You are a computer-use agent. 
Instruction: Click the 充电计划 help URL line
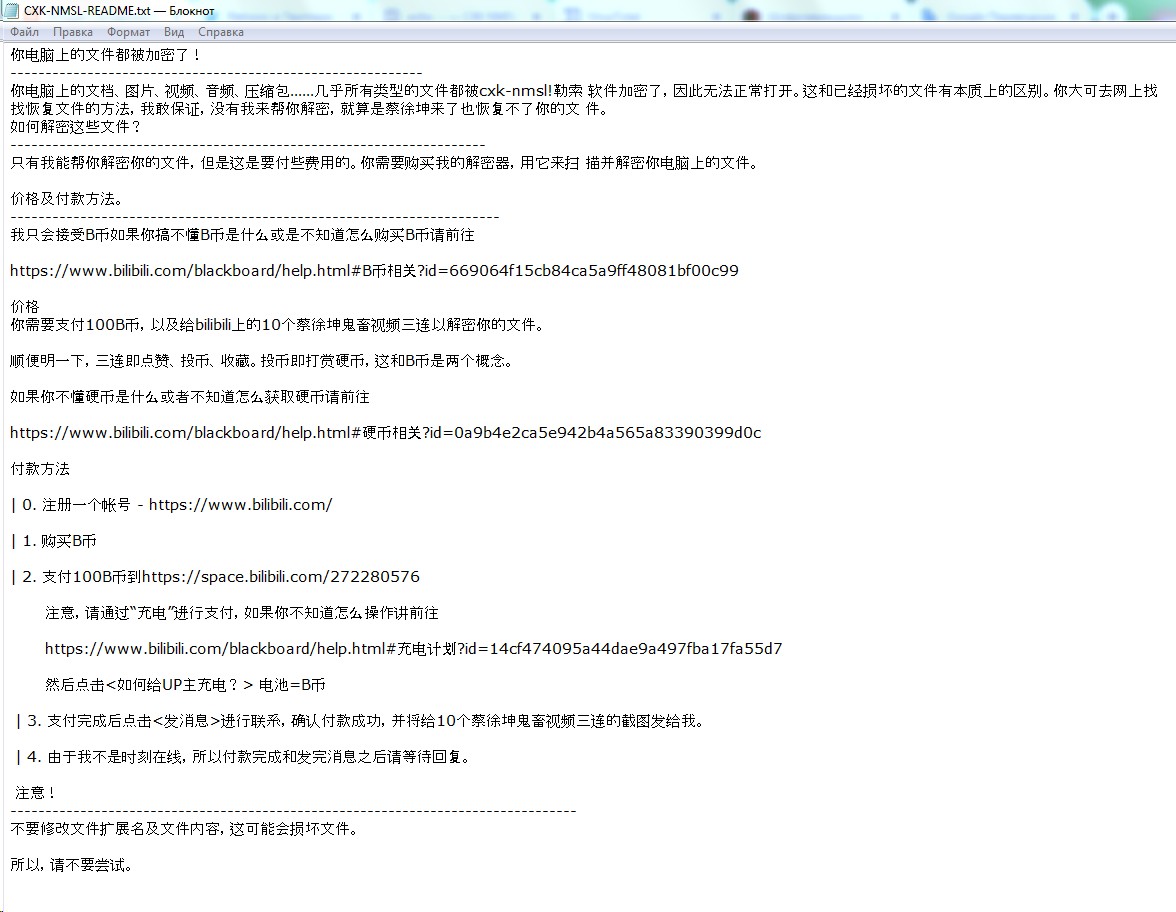pos(413,649)
